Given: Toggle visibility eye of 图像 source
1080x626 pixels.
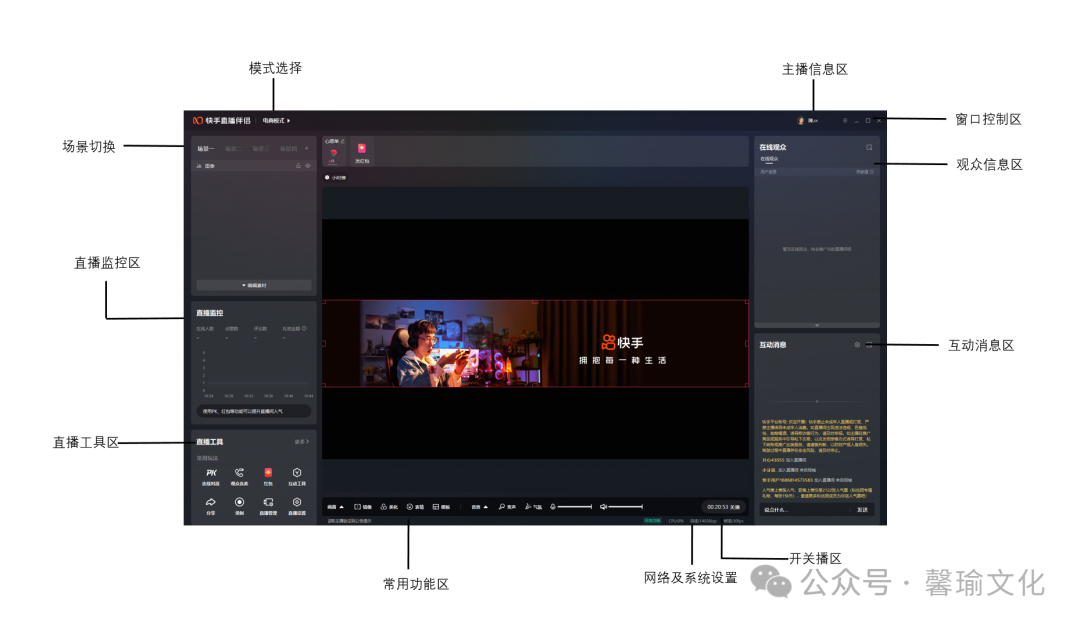Looking at the screenshot, I should click(308, 166).
